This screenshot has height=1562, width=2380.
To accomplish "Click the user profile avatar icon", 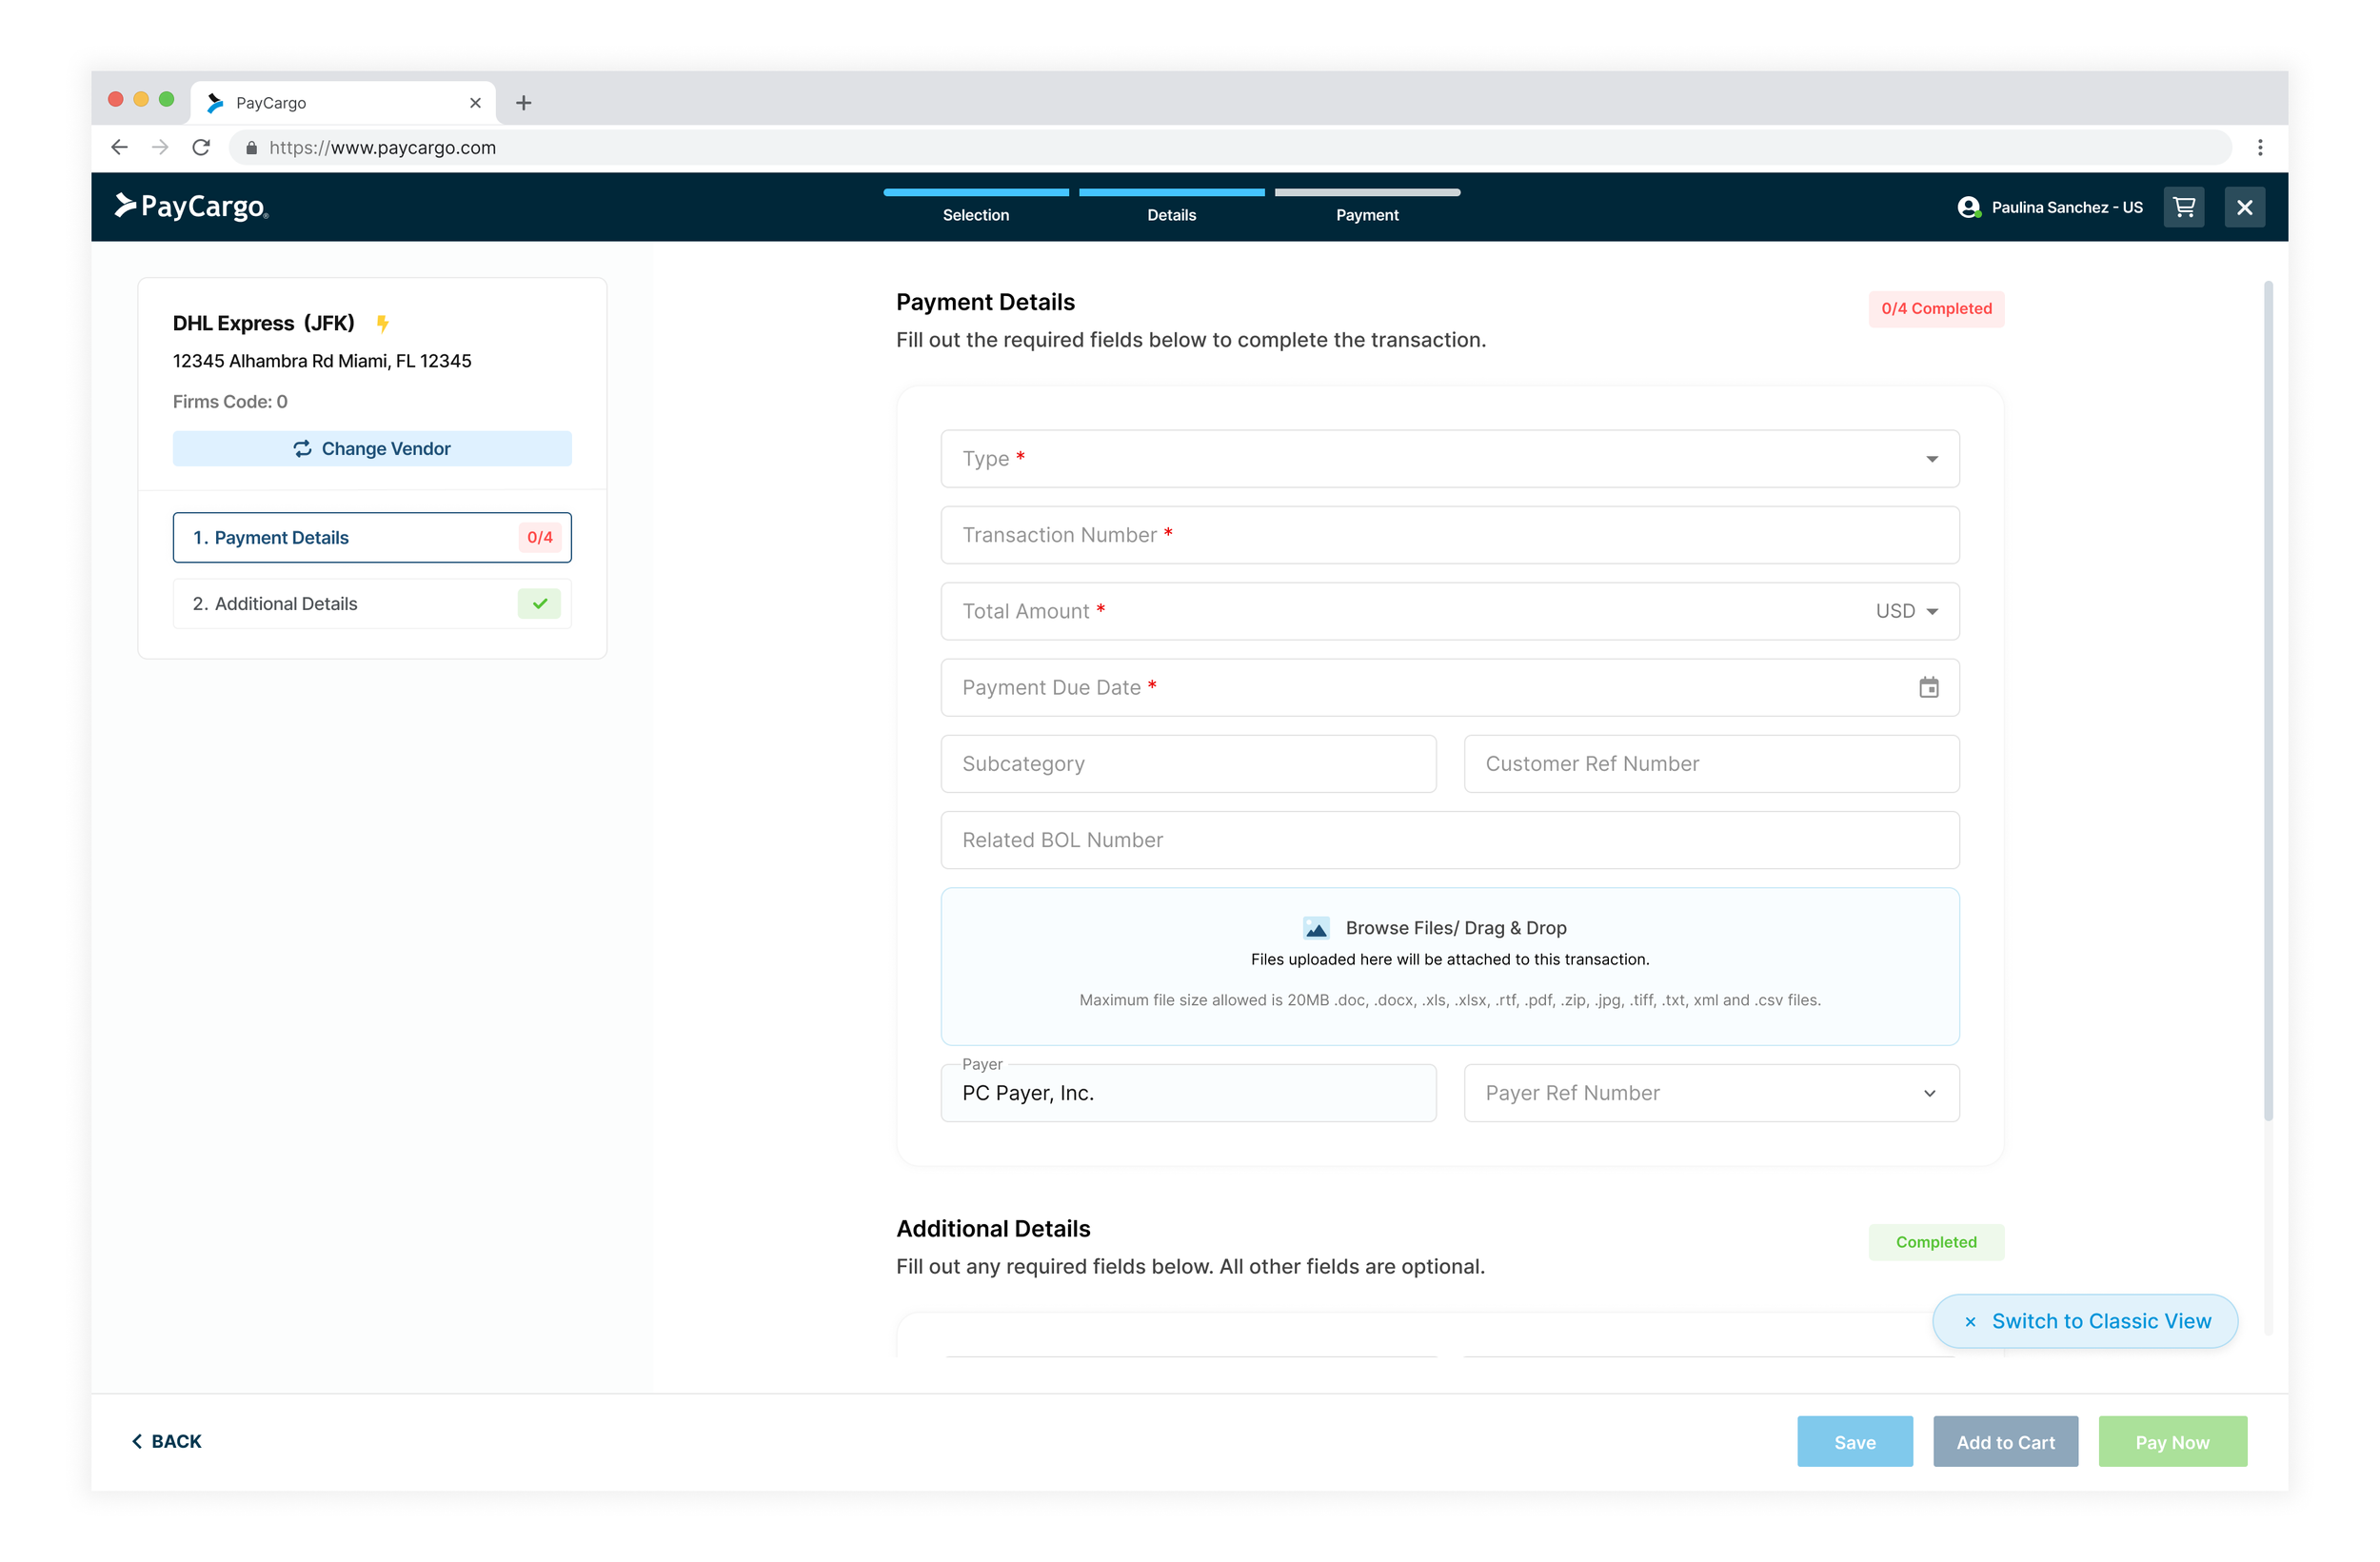I will coord(1968,207).
